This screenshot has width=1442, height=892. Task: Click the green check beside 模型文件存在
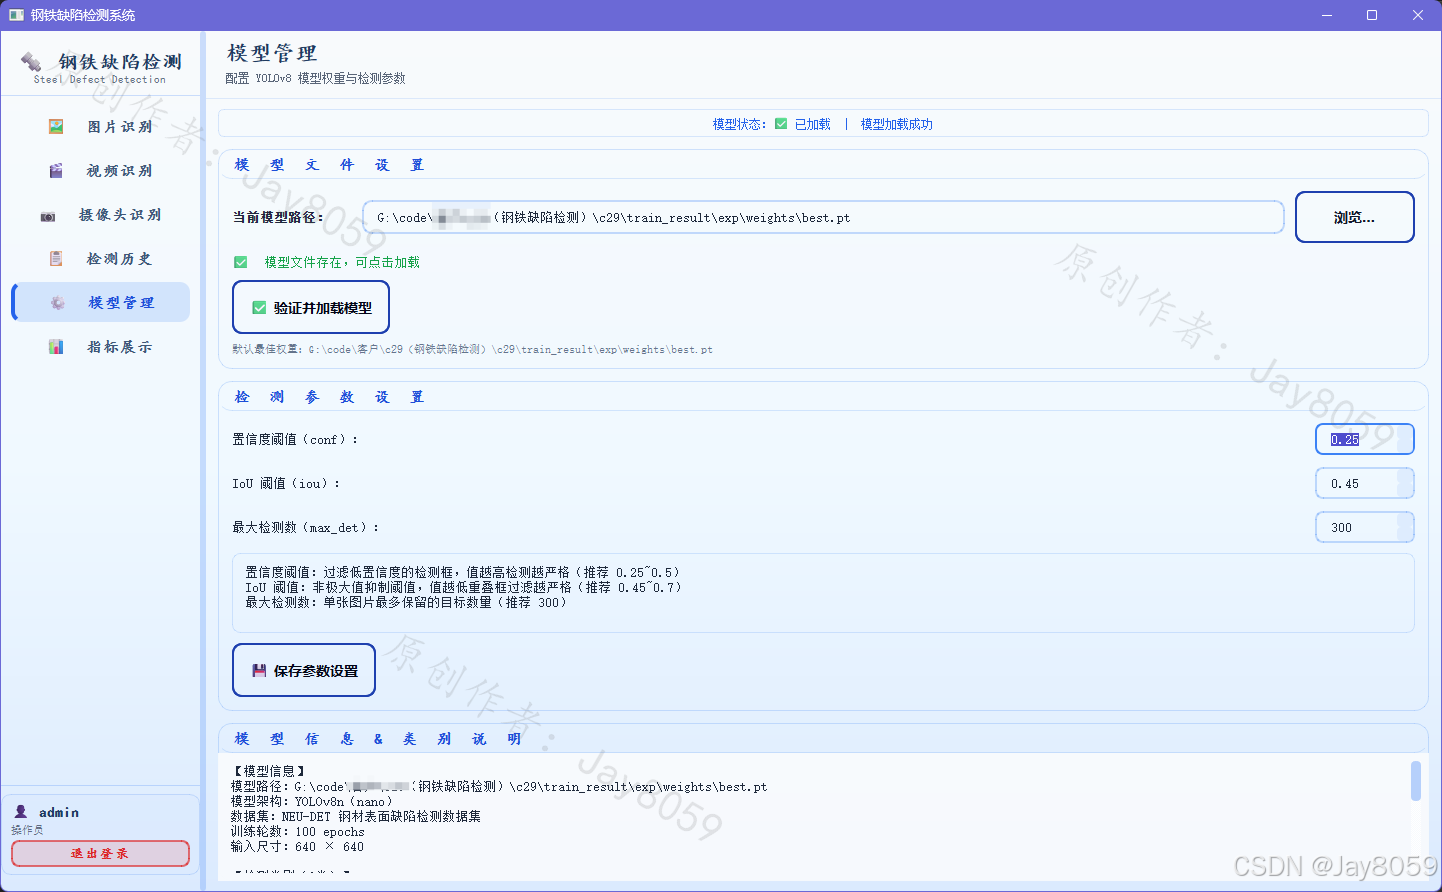241,262
